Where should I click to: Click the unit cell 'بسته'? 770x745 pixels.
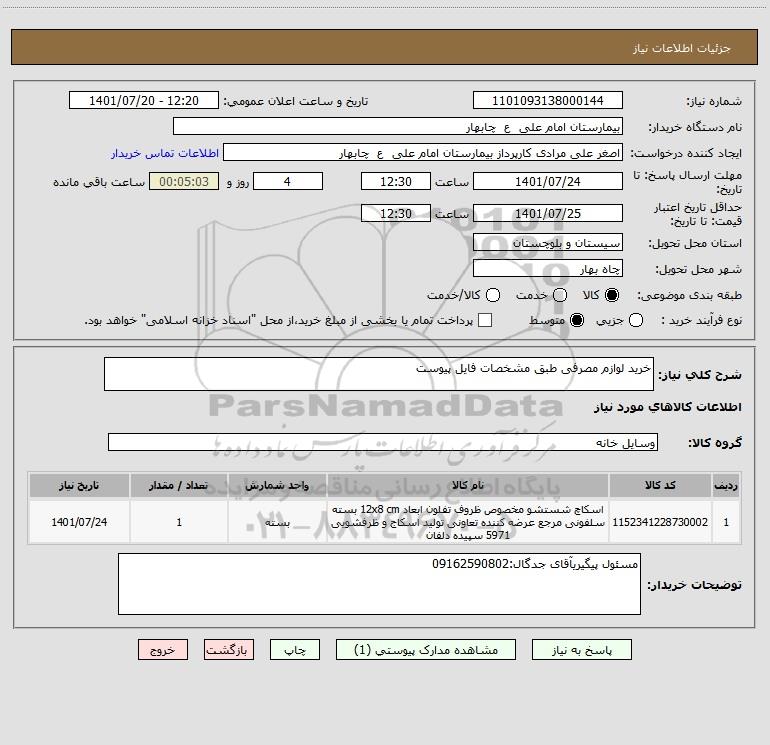pos(277,522)
